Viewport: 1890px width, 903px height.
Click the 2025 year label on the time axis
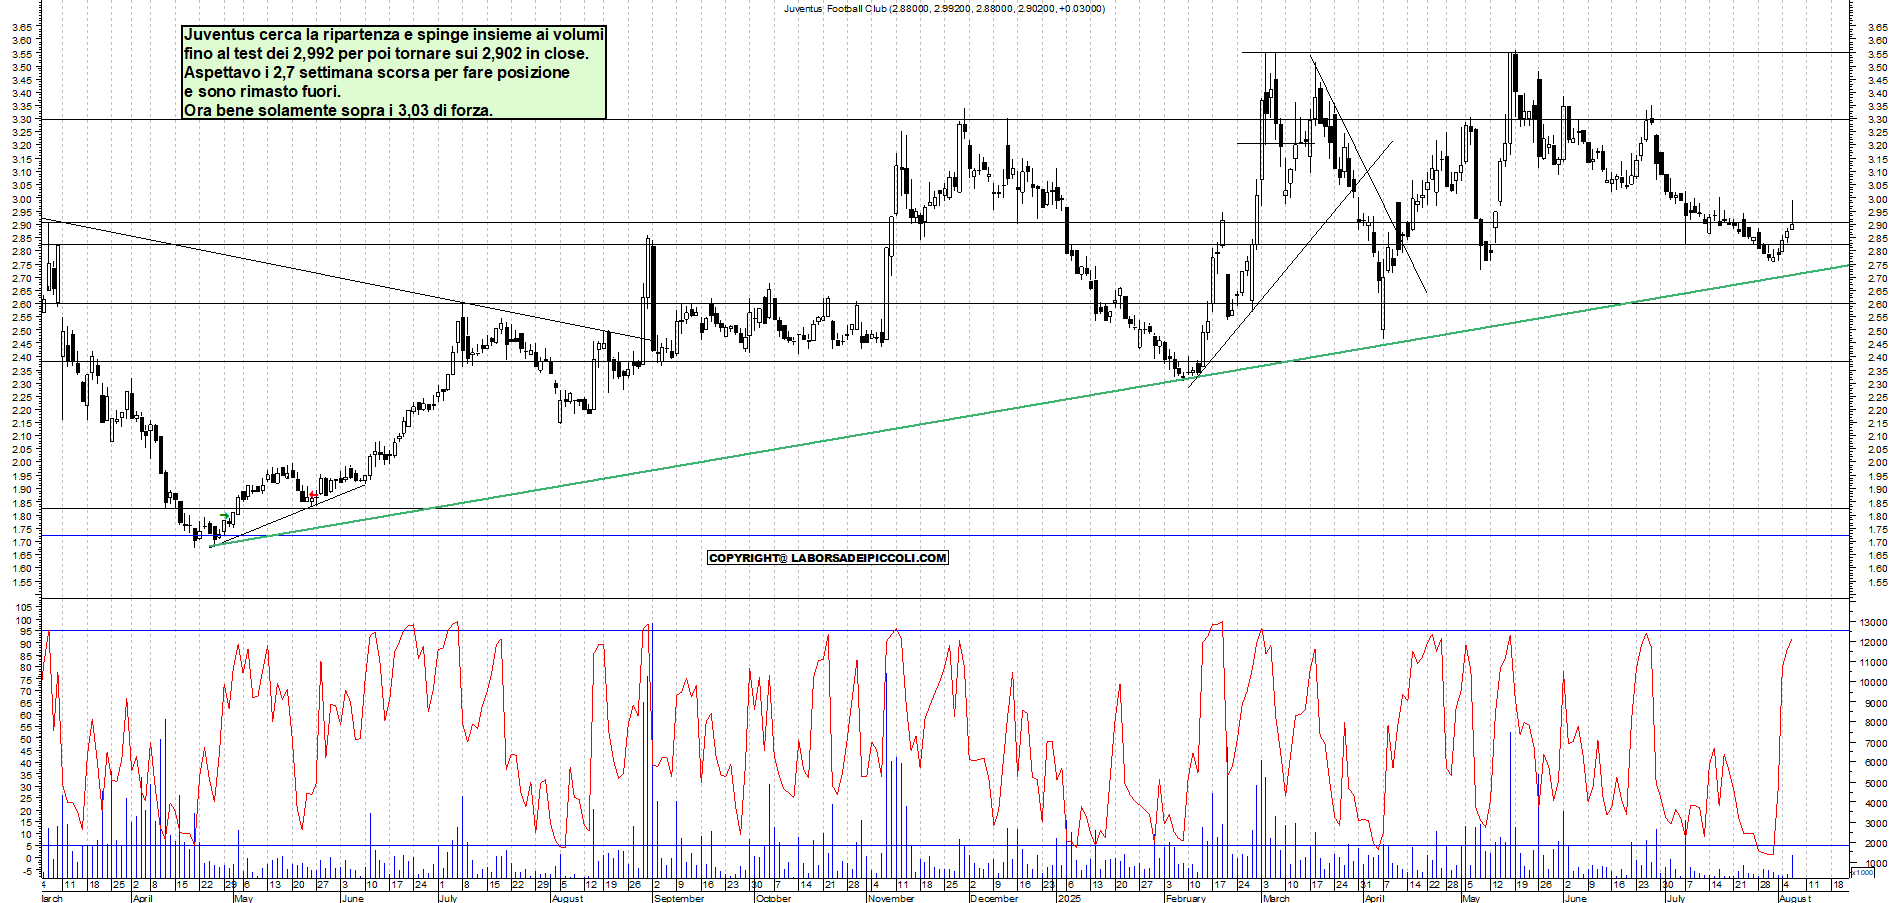[x=1070, y=898]
